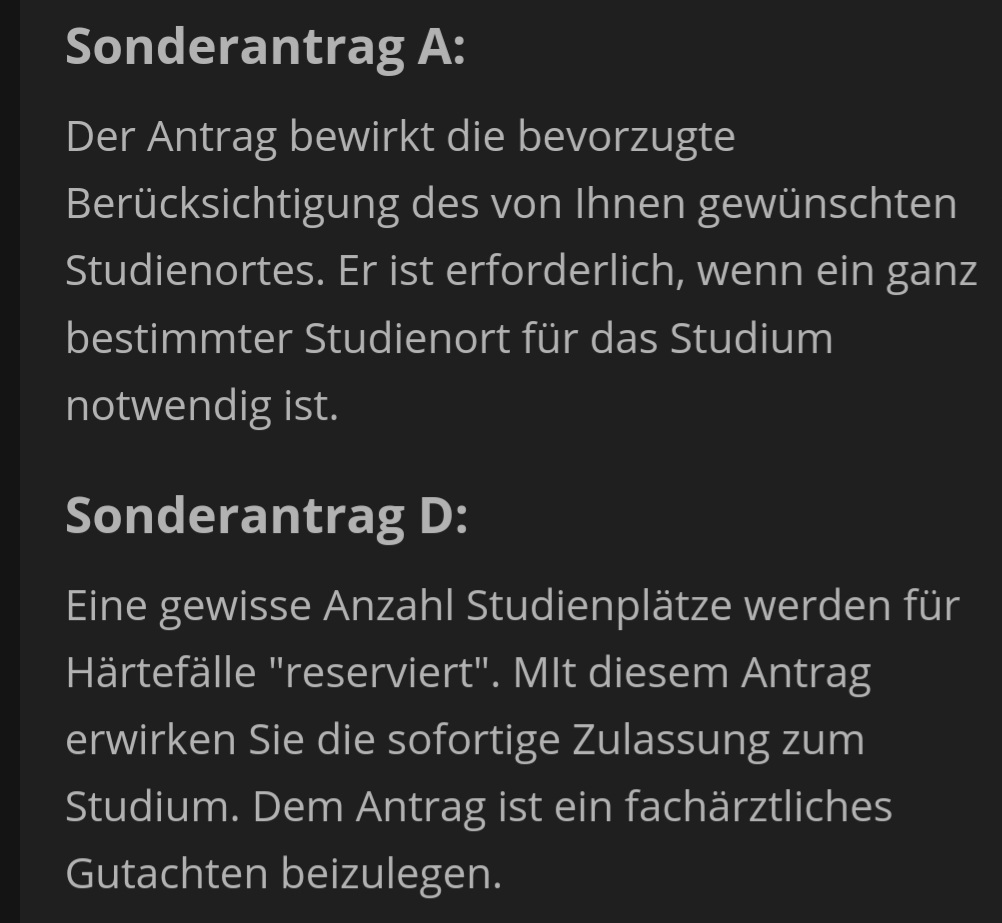Click the word "Studienortes"
Screen dimensions: 1002x923
pyautogui.click(x=195, y=271)
